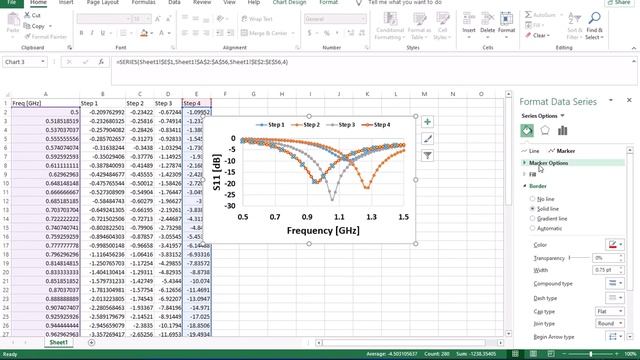Expand the Fill section
The image size is (640, 360).
coord(532,174)
